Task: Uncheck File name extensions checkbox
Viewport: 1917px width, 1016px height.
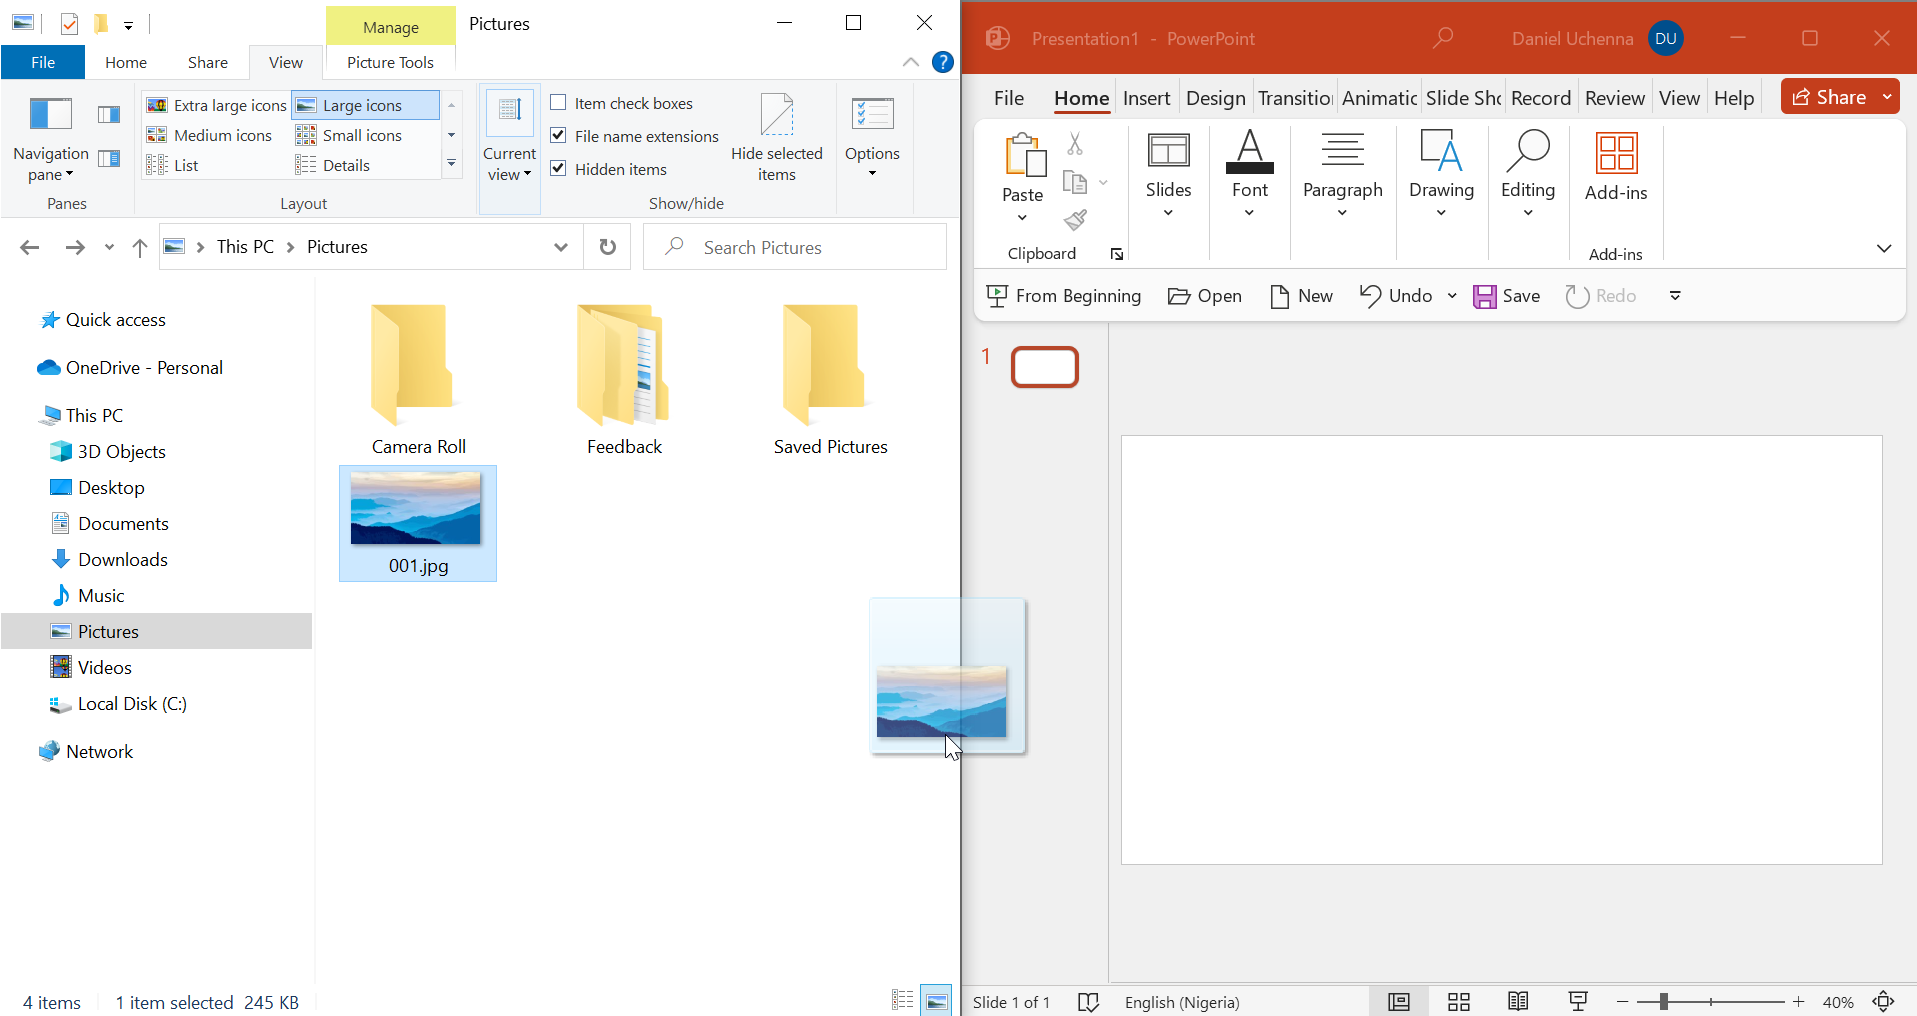Action: click(x=559, y=136)
